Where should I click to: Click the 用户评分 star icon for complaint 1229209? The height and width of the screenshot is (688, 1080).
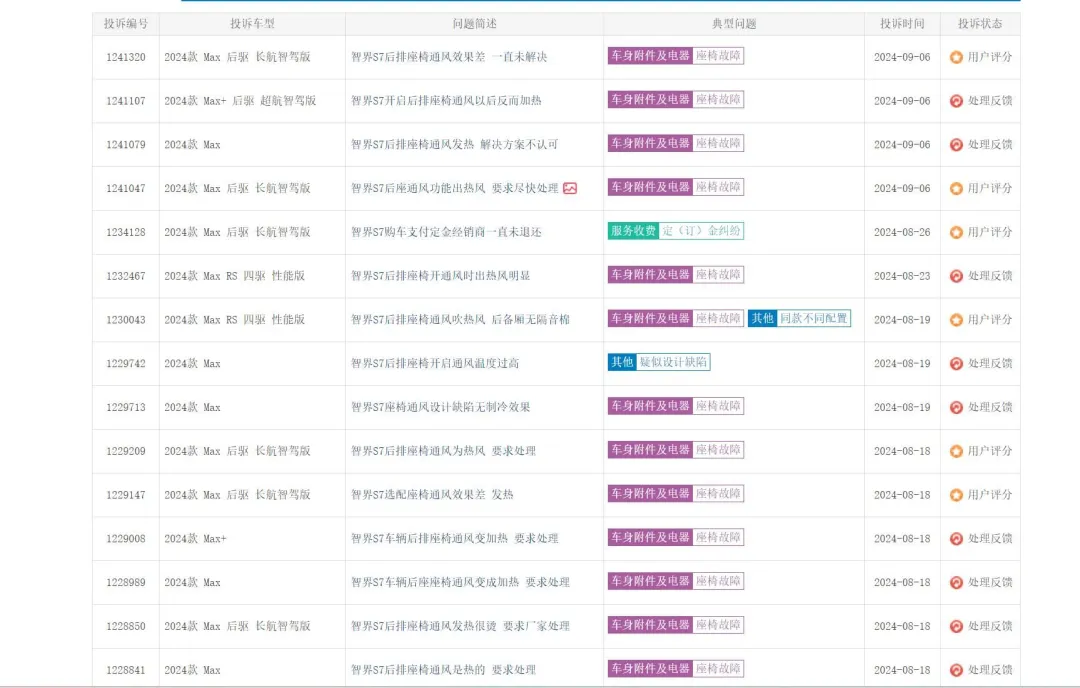[x=956, y=451]
